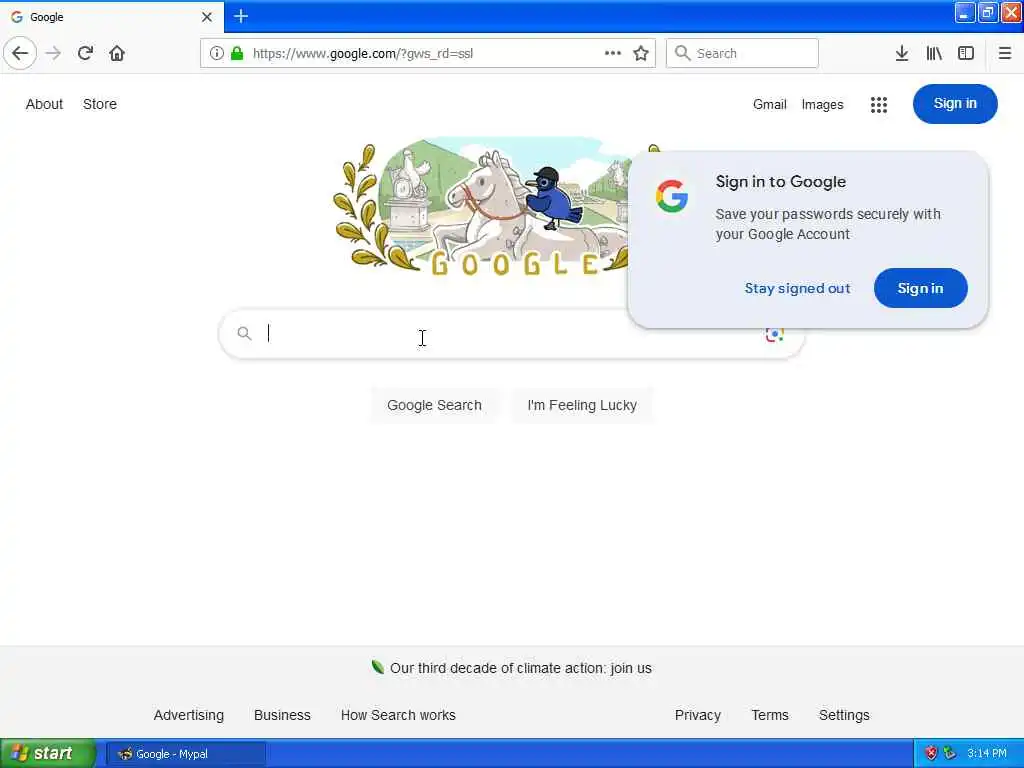Image resolution: width=1024 pixels, height=768 pixels.
Task: Focus the browser toolbar Search field
Action: [x=742, y=53]
